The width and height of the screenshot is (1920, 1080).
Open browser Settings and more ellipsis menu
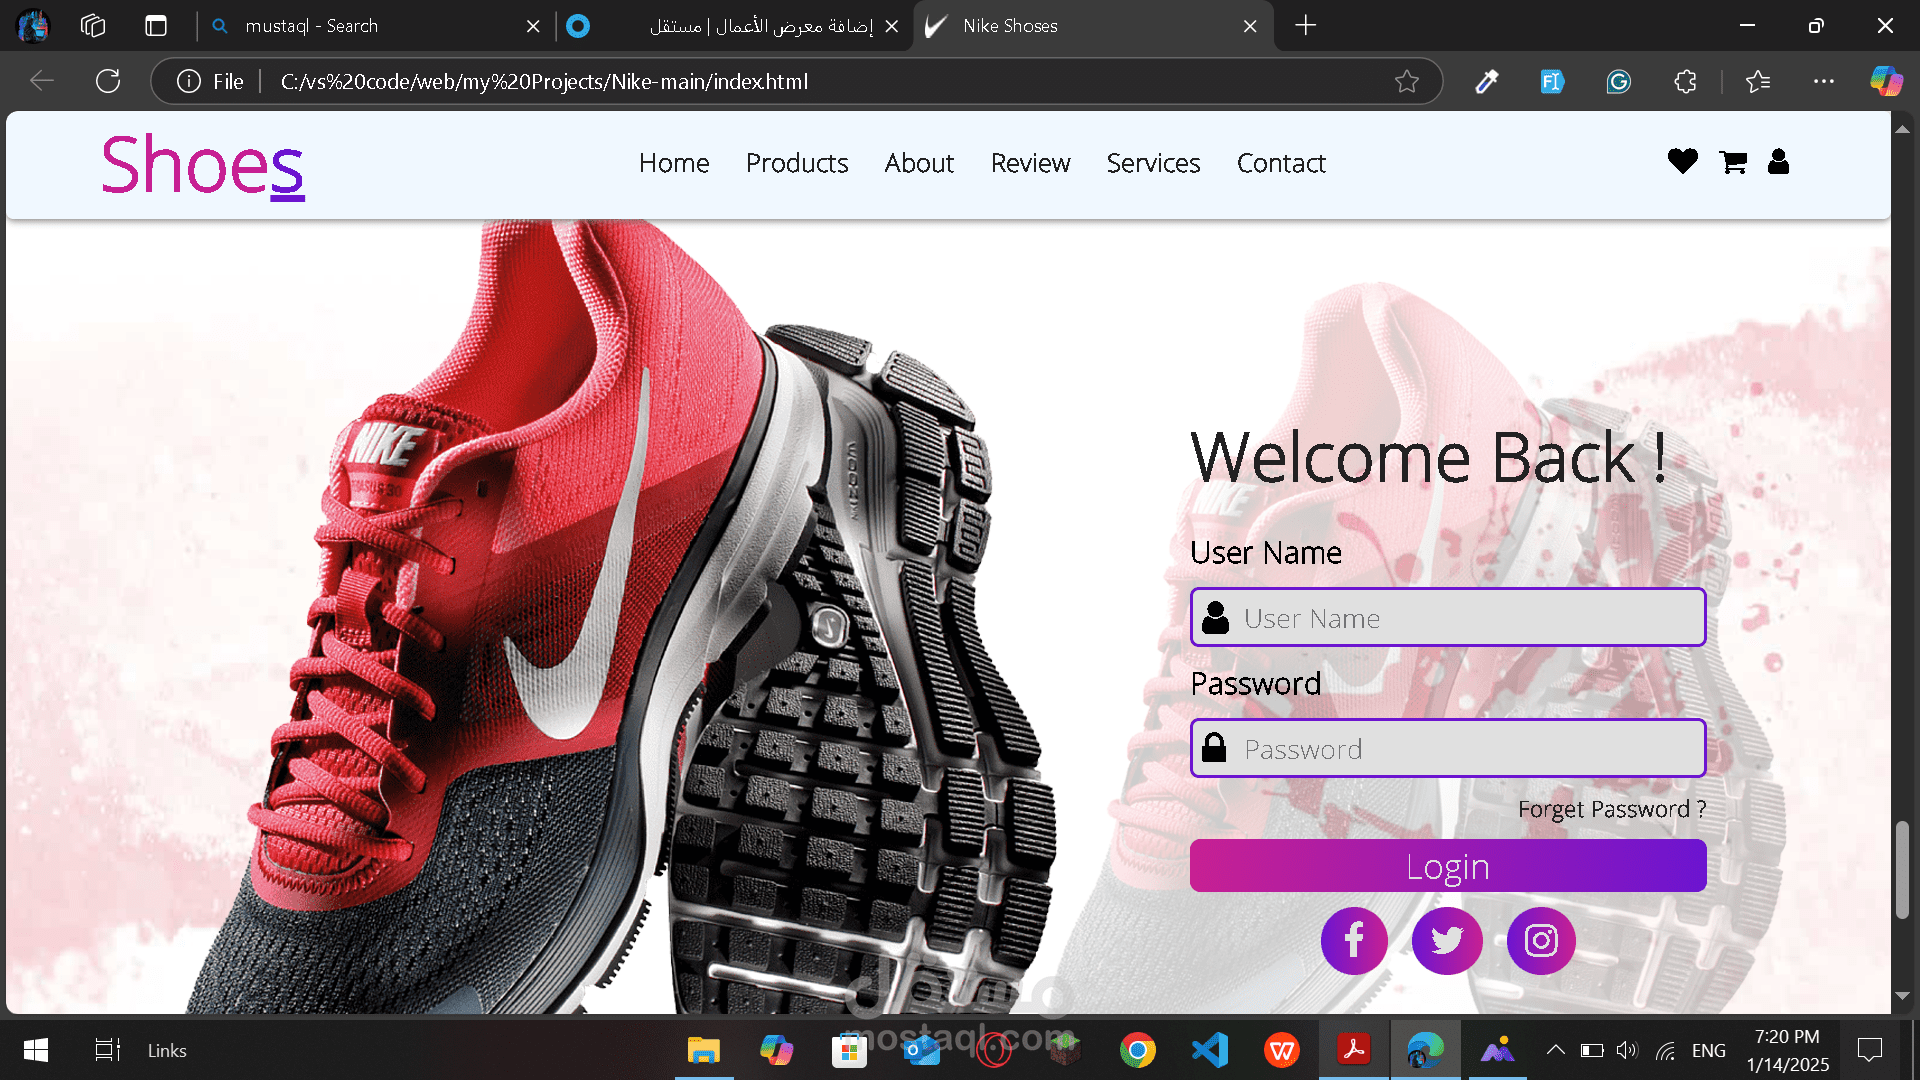(1823, 81)
